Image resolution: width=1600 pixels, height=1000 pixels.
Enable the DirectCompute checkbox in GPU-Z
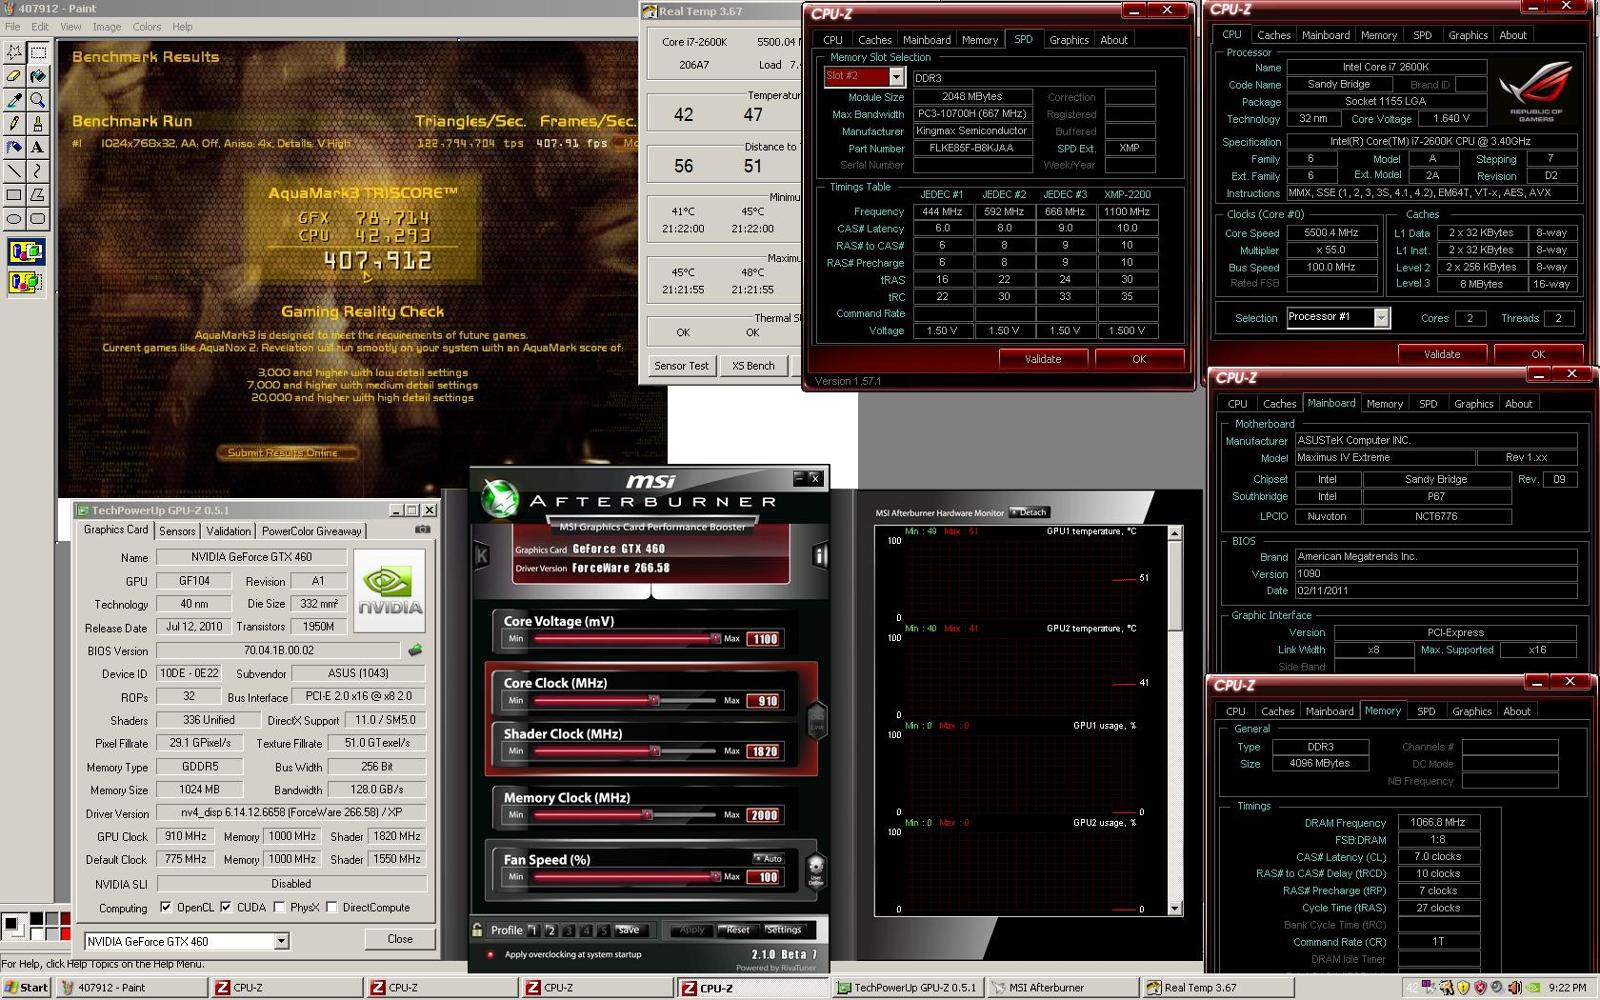pos(331,908)
